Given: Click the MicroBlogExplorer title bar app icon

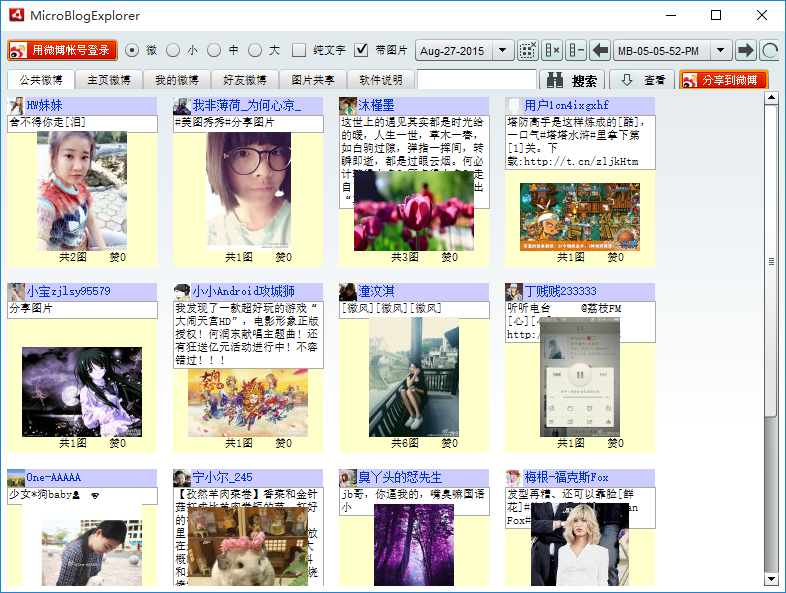Looking at the screenshot, I should tap(17, 15).
